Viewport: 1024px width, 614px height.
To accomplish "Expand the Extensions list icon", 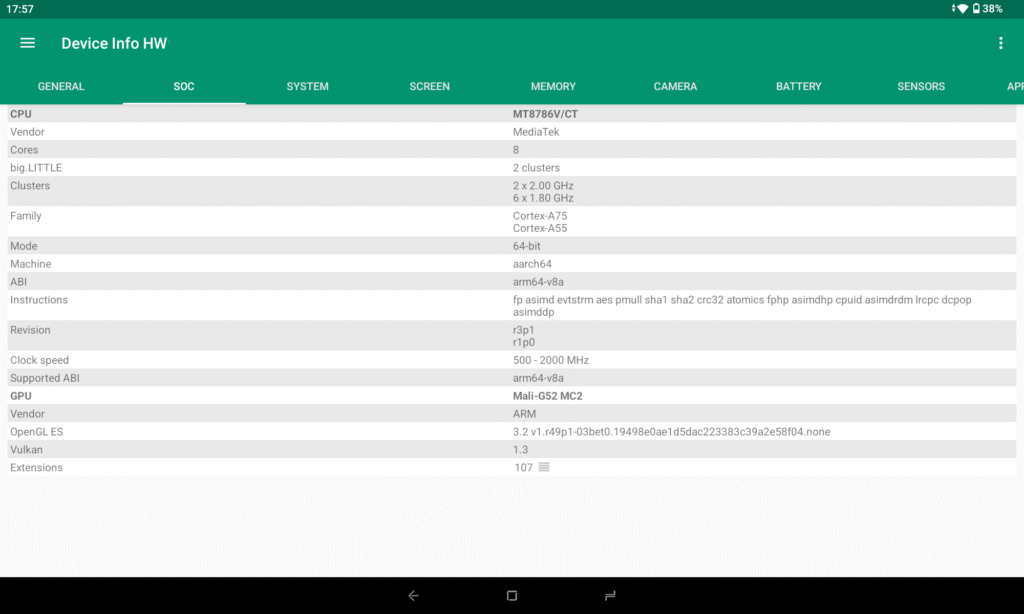I will (544, 468).
